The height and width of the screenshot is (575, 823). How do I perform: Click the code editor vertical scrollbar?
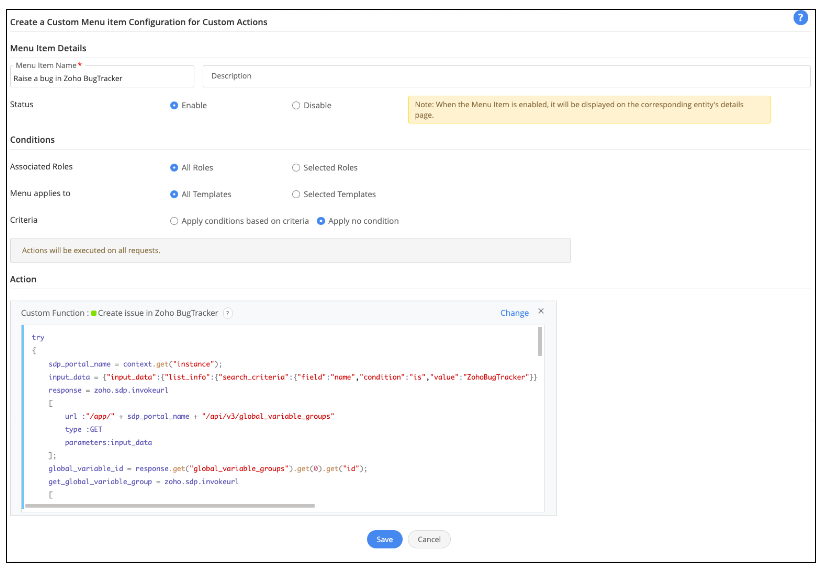[x=540, y=342]
